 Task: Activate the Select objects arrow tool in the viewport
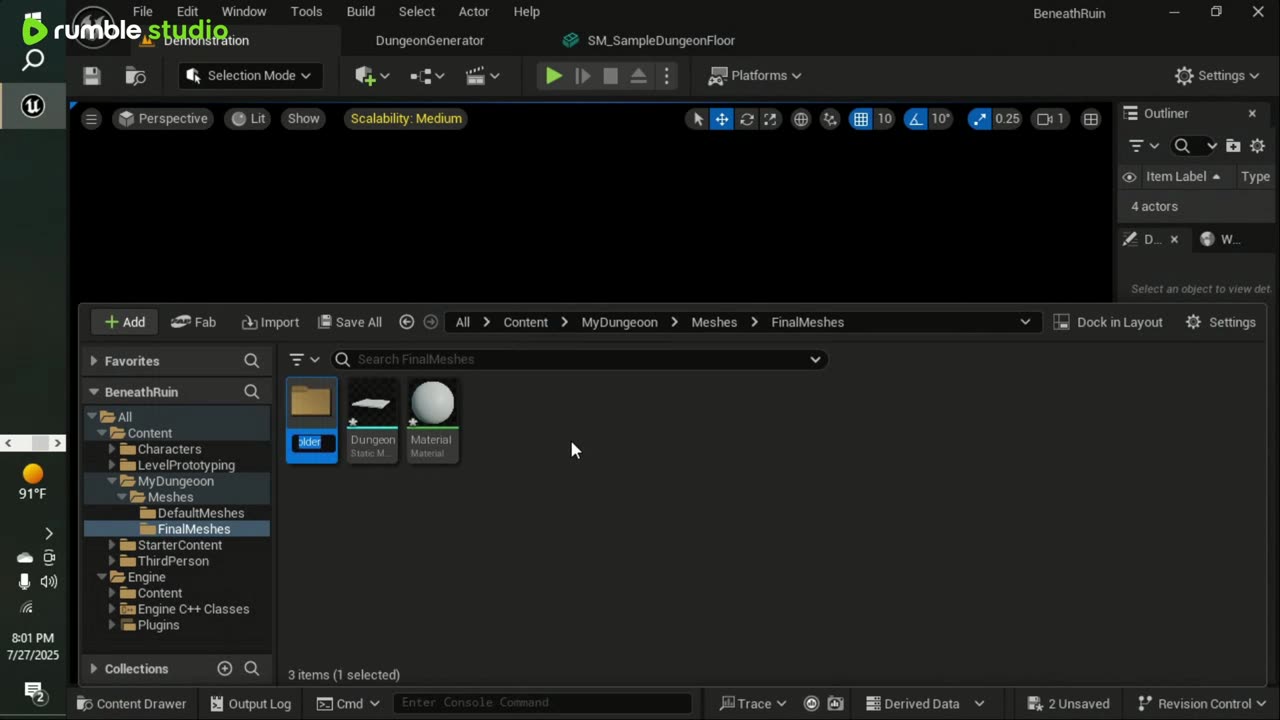(698, 119)
